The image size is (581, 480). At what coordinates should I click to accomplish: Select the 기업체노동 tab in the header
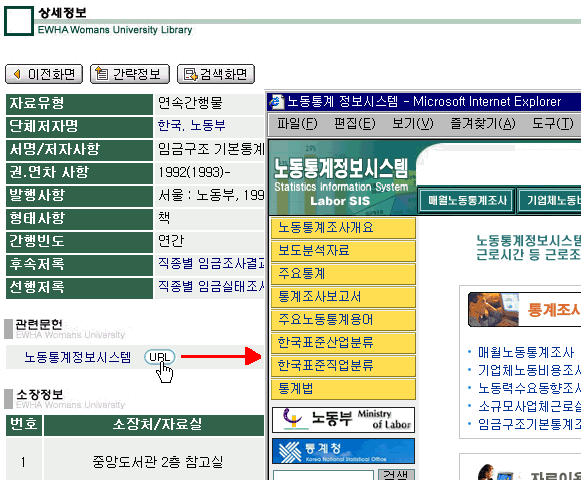550,201
